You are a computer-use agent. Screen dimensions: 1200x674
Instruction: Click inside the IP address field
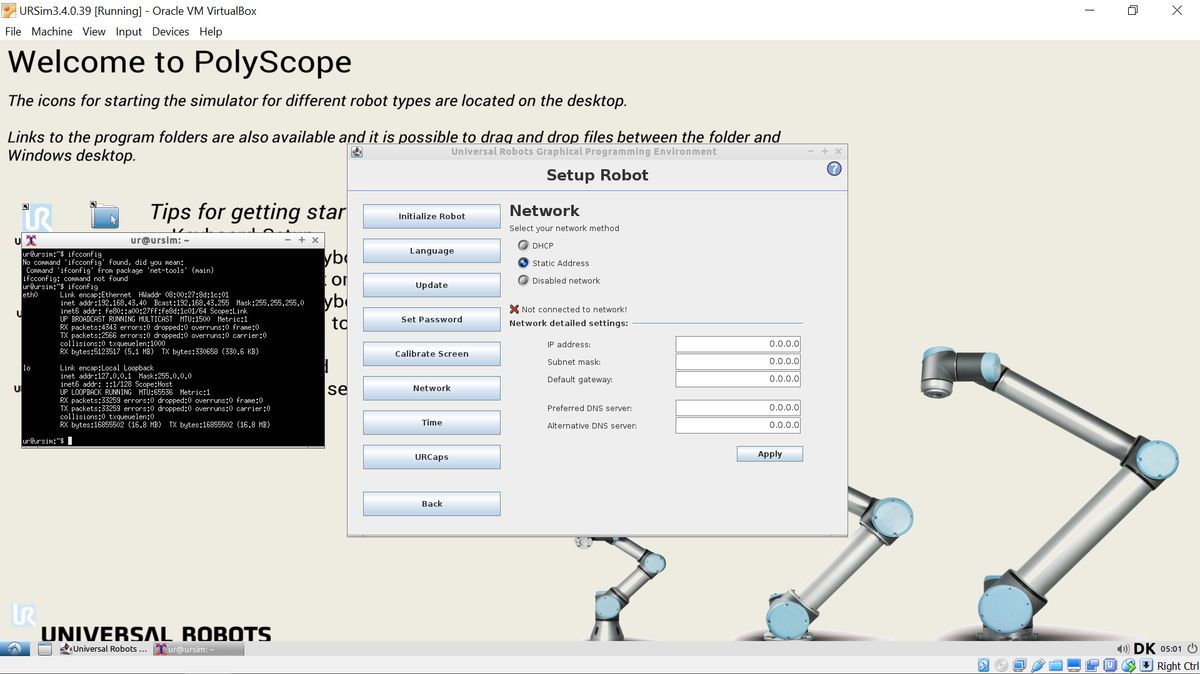click(x=737, y=343)
